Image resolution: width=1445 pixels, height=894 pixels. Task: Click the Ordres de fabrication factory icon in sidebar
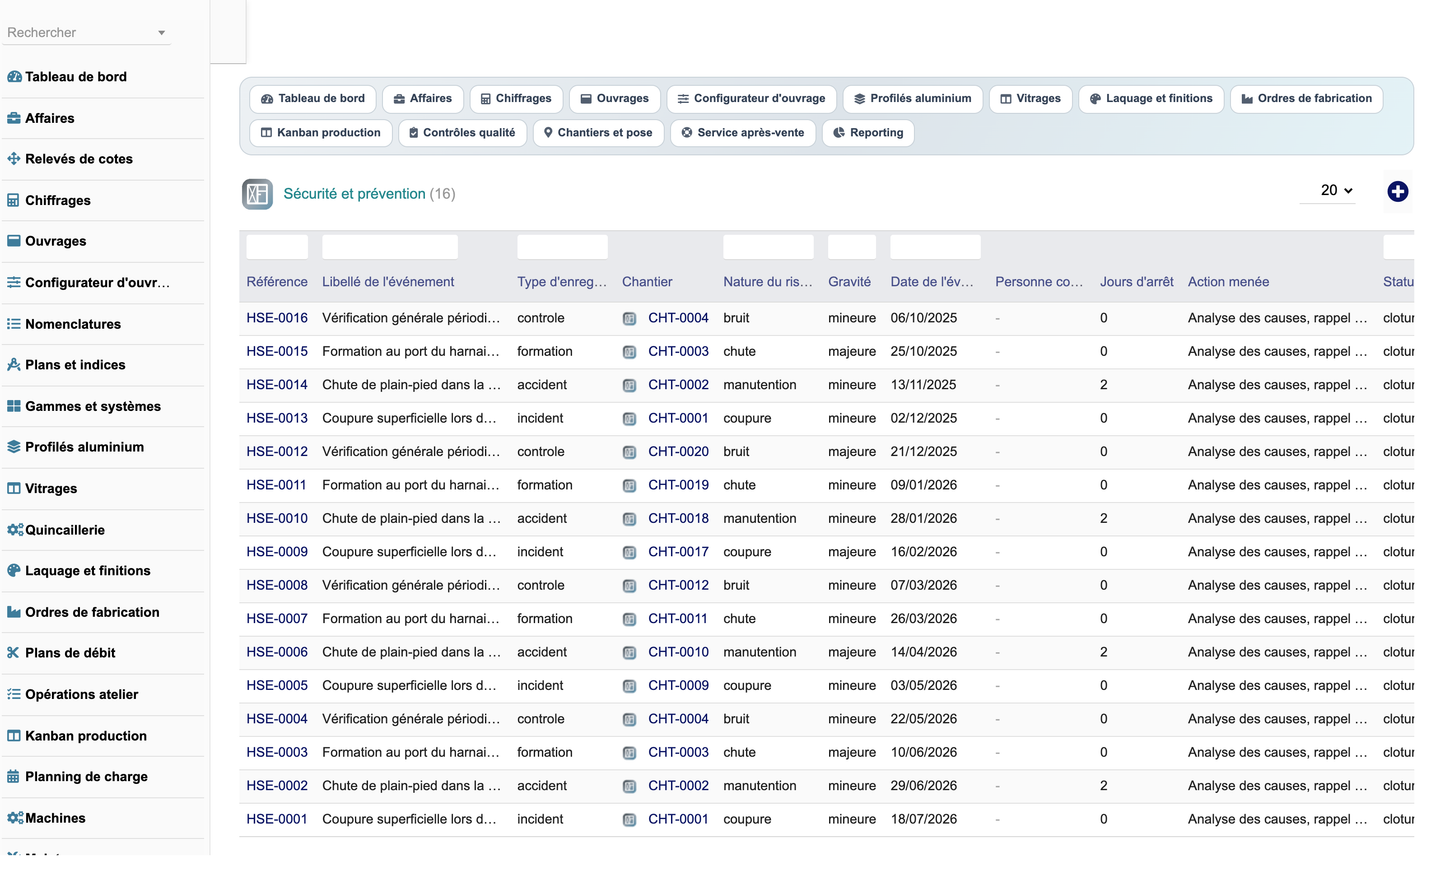pos(14,612)
